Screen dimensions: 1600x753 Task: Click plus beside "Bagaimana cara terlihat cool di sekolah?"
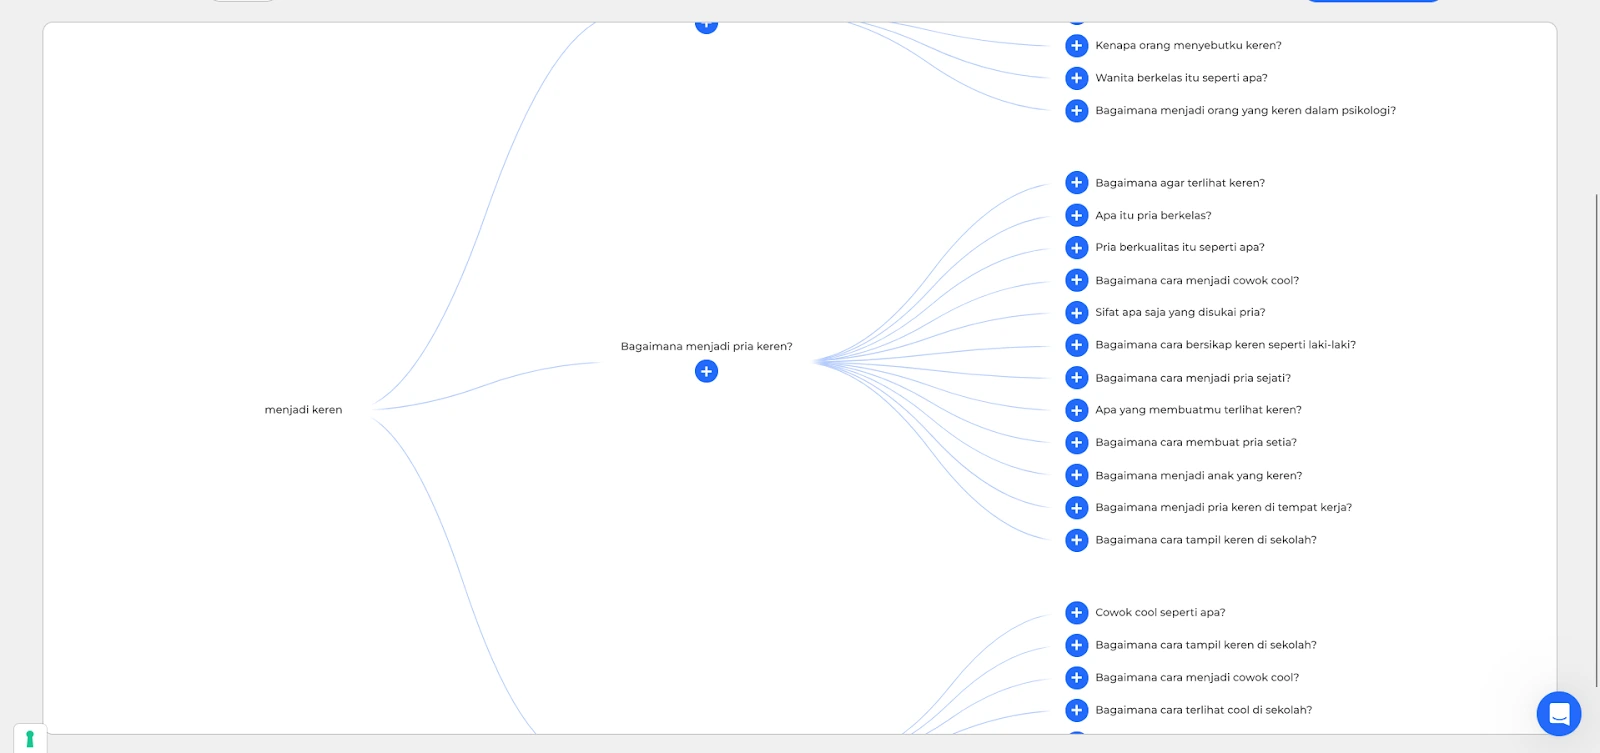pos(1076,710)
